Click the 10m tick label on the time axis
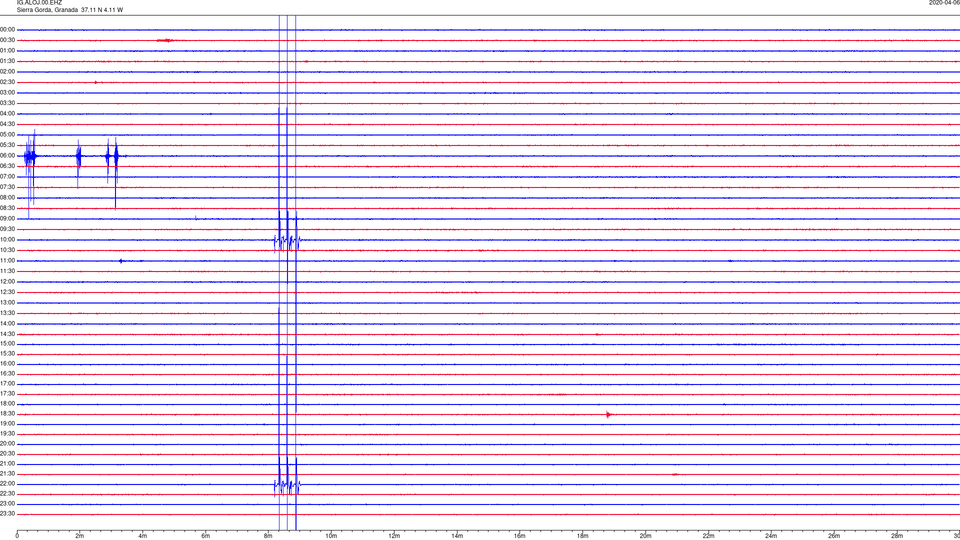 pos(331,536)
